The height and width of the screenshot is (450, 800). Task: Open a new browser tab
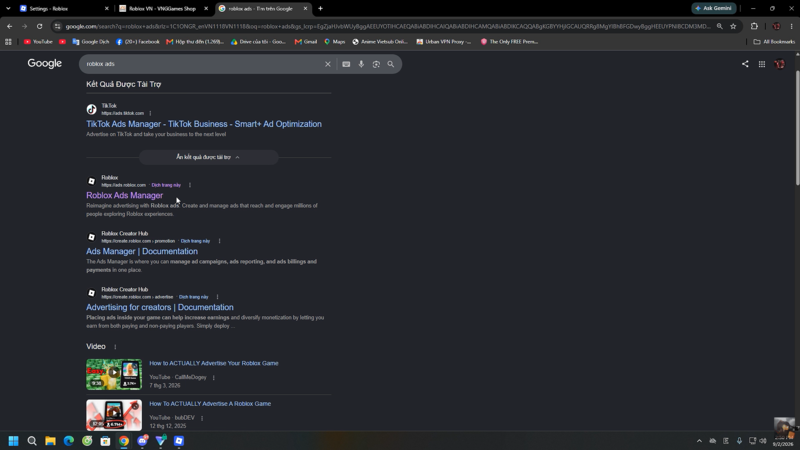pos(320,8)
